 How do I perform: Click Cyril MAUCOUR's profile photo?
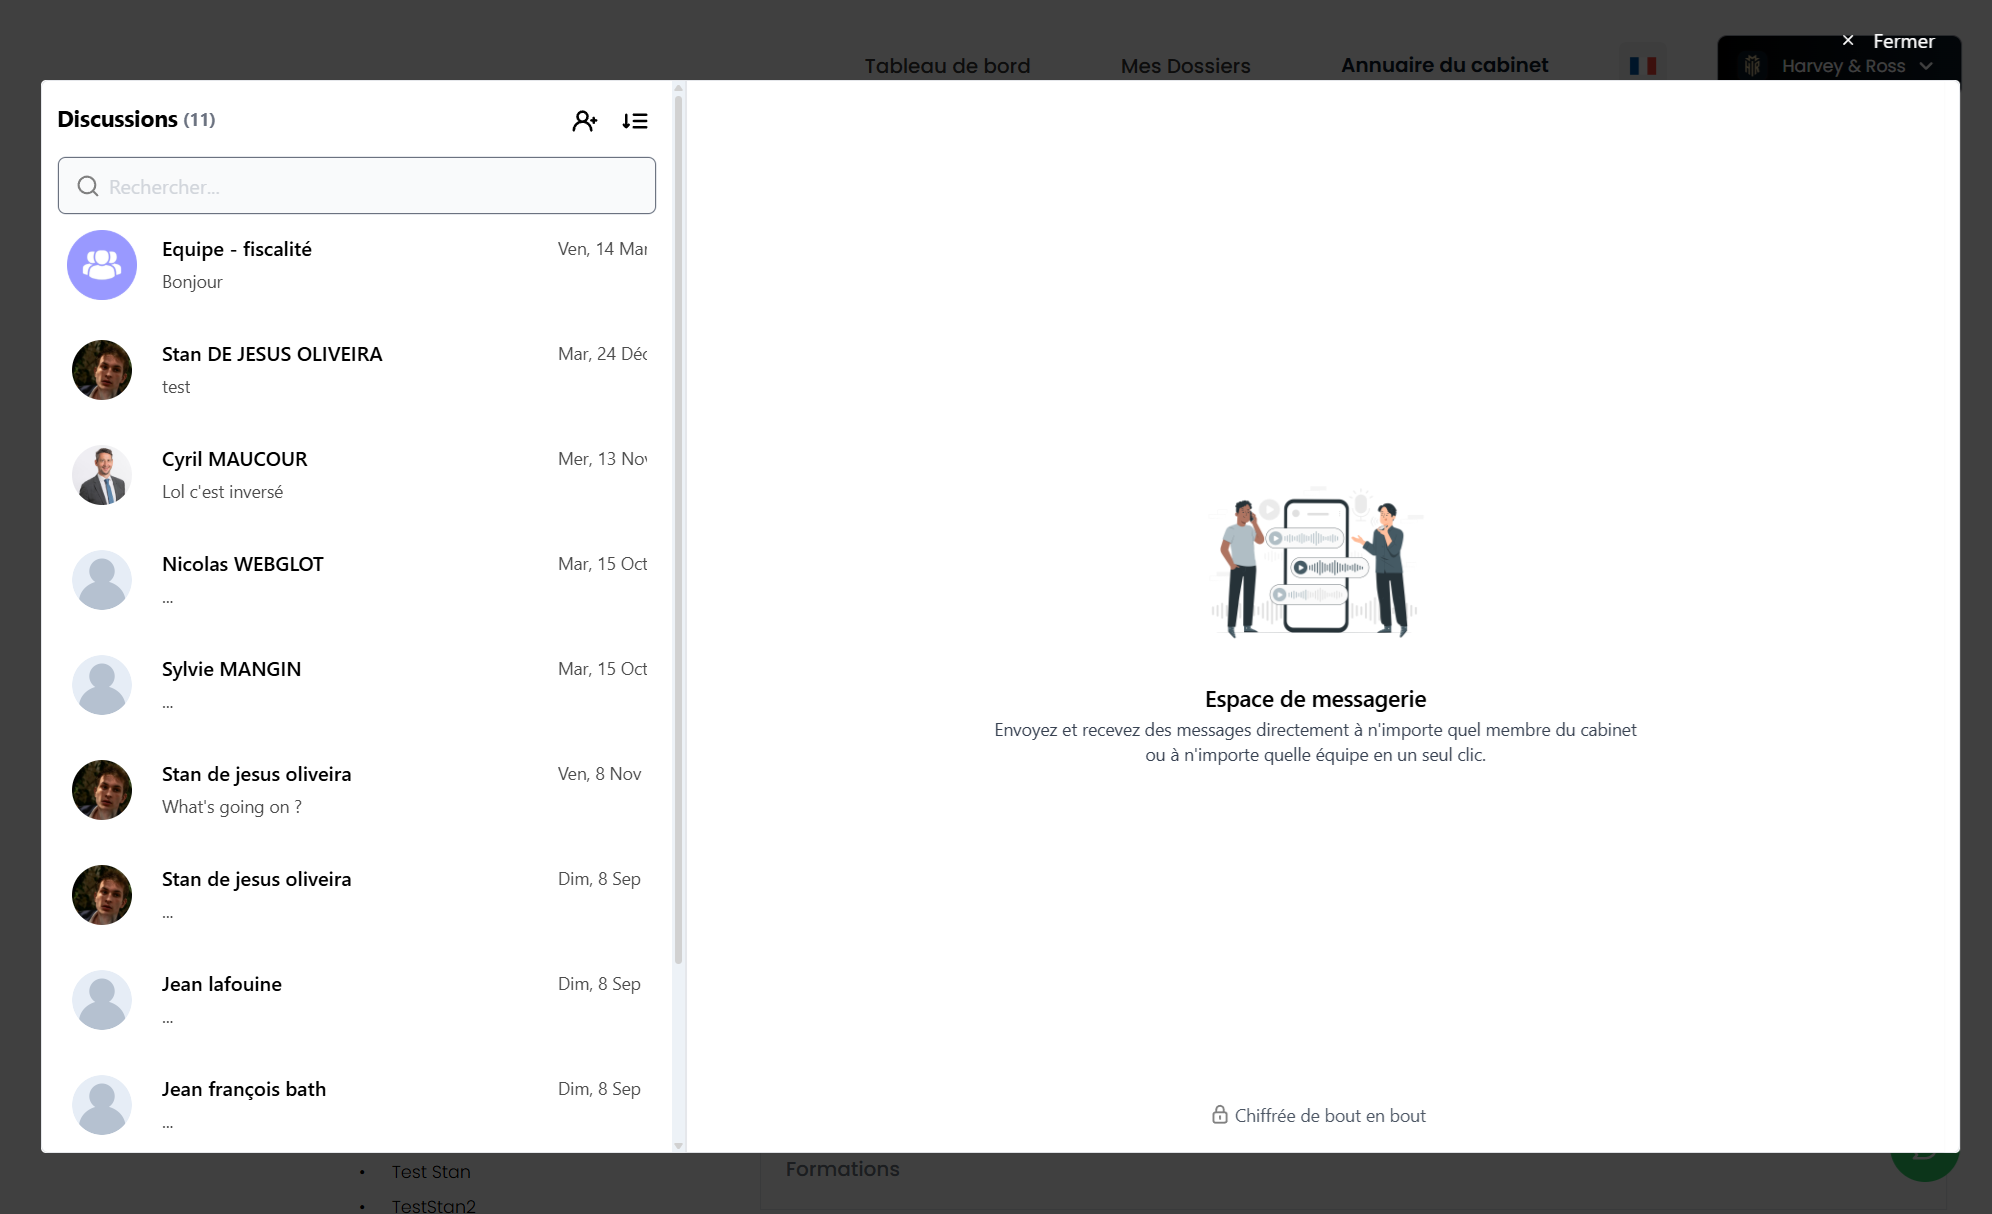pyautogui.click(x=102, y=475)
